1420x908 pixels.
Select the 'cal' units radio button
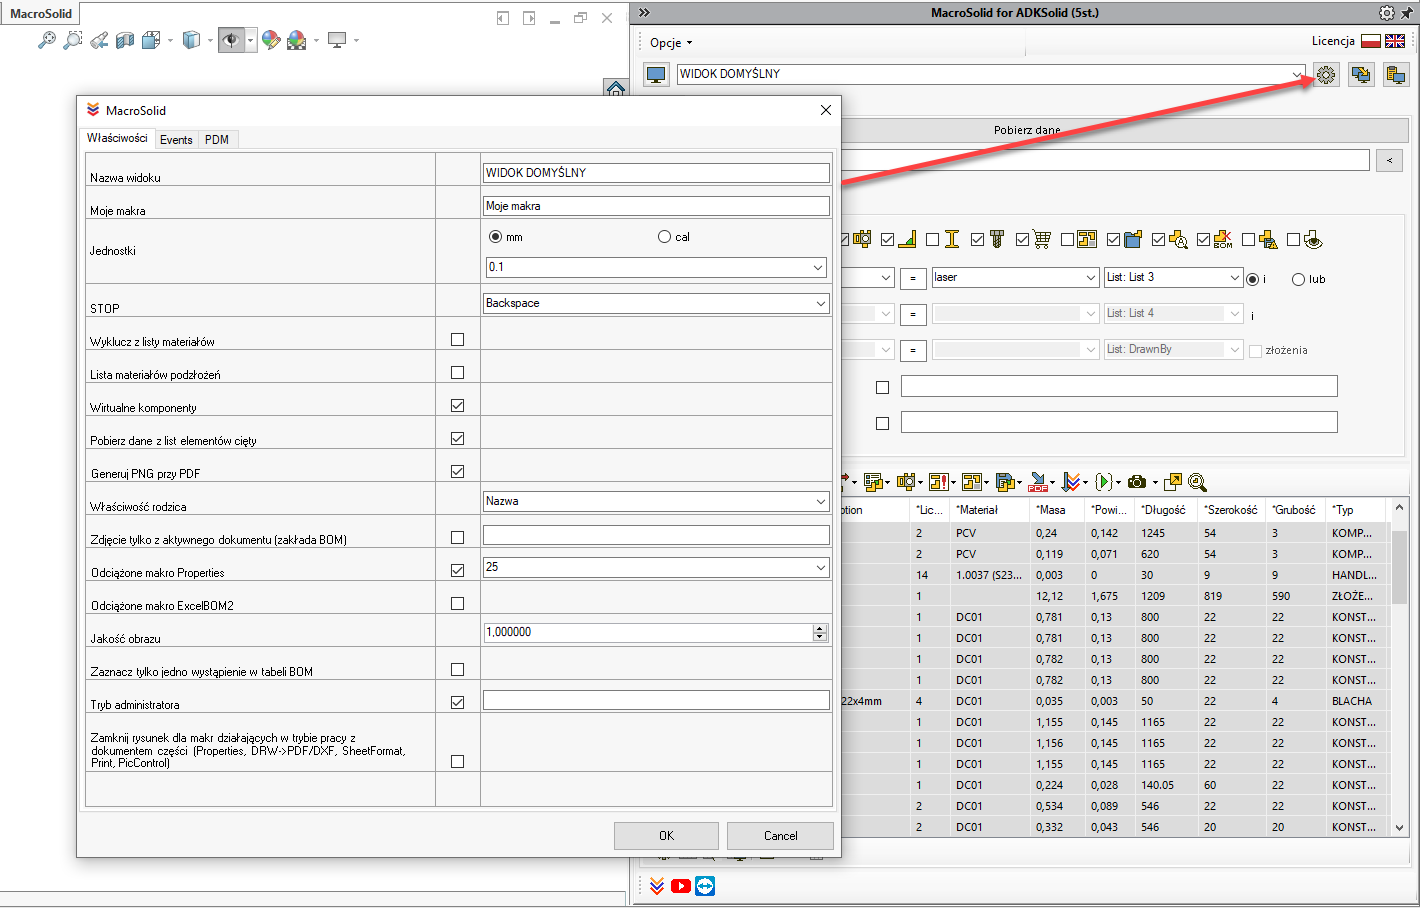point(664,237)
